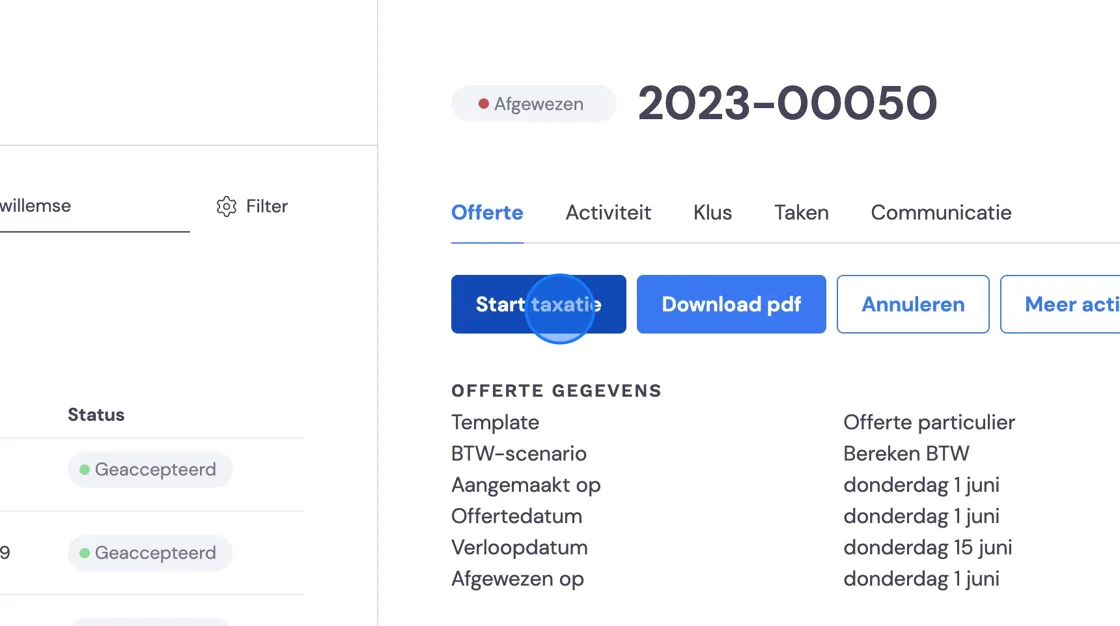Click the Afgewezen status badge
Screen dimensions: 1120x626
pos(534,104)
